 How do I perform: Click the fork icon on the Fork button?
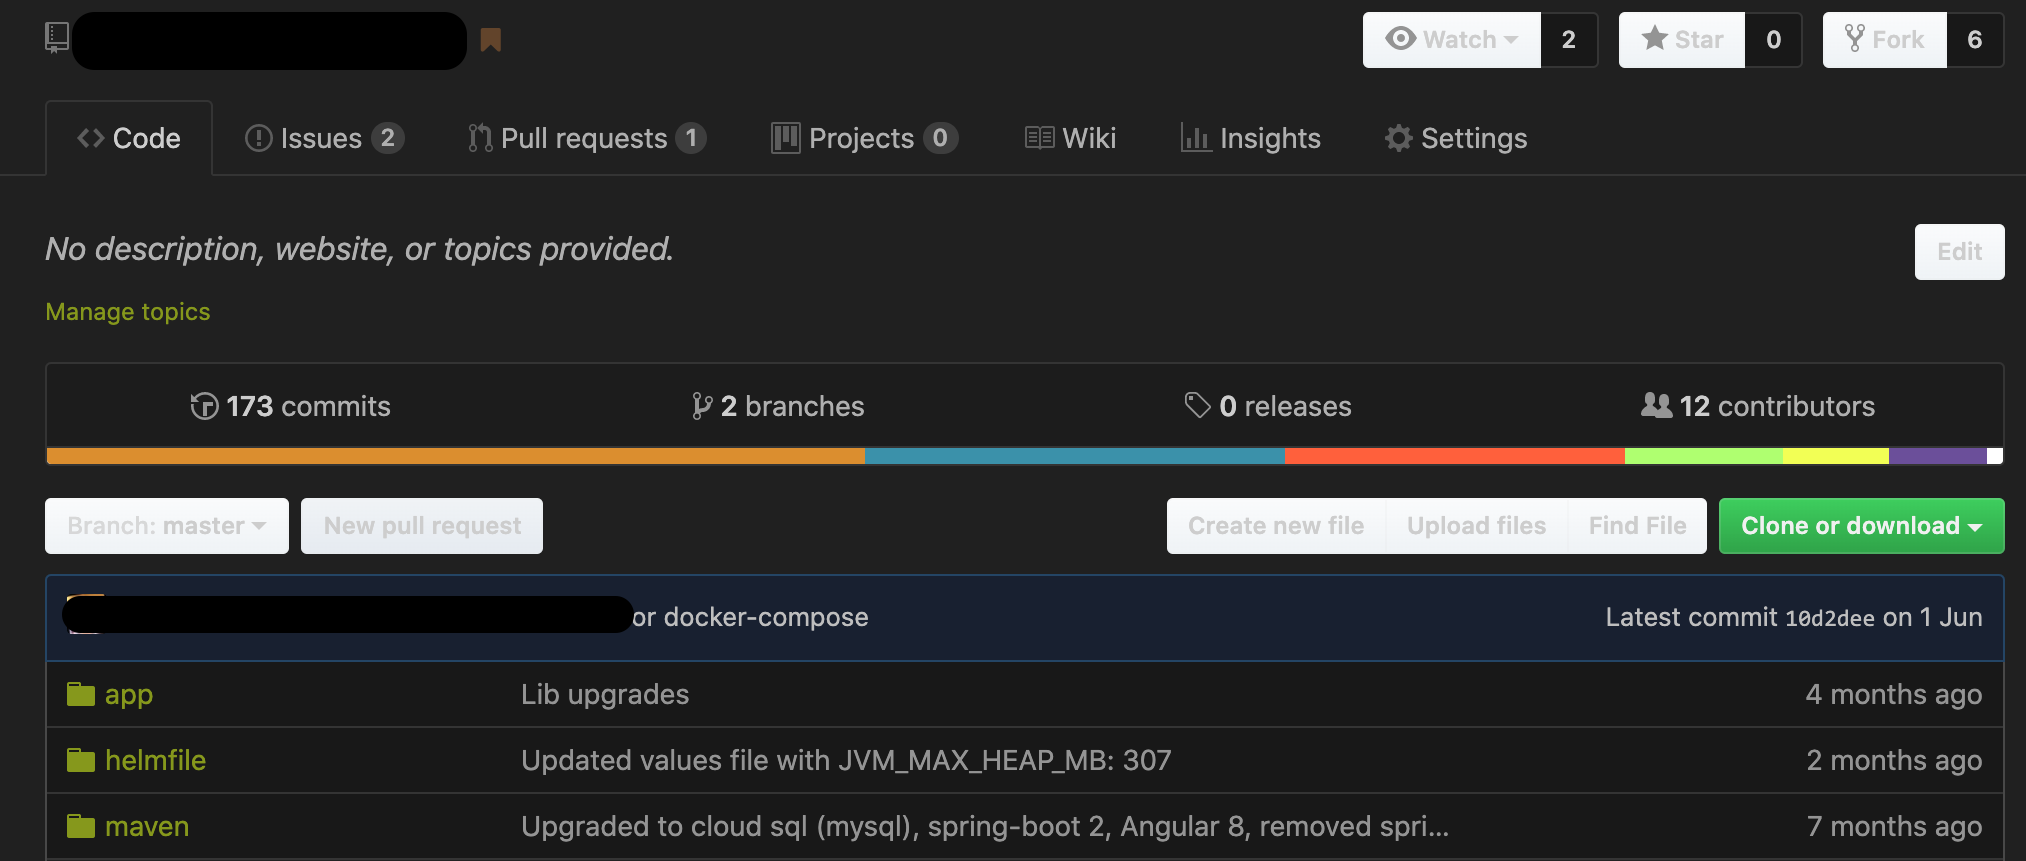pos(1854,39)
